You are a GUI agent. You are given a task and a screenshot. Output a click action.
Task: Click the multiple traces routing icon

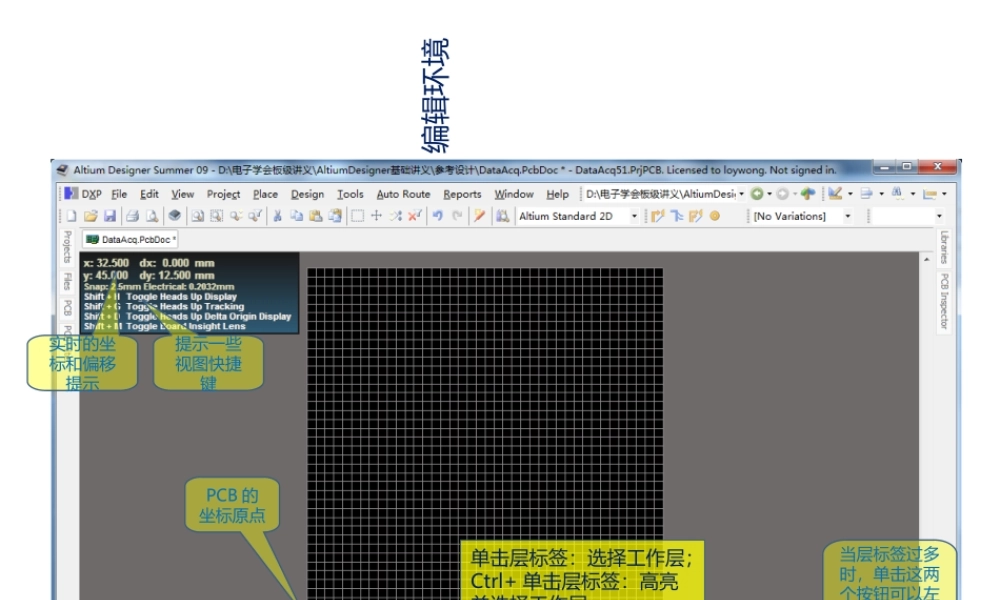click(696, 216)
